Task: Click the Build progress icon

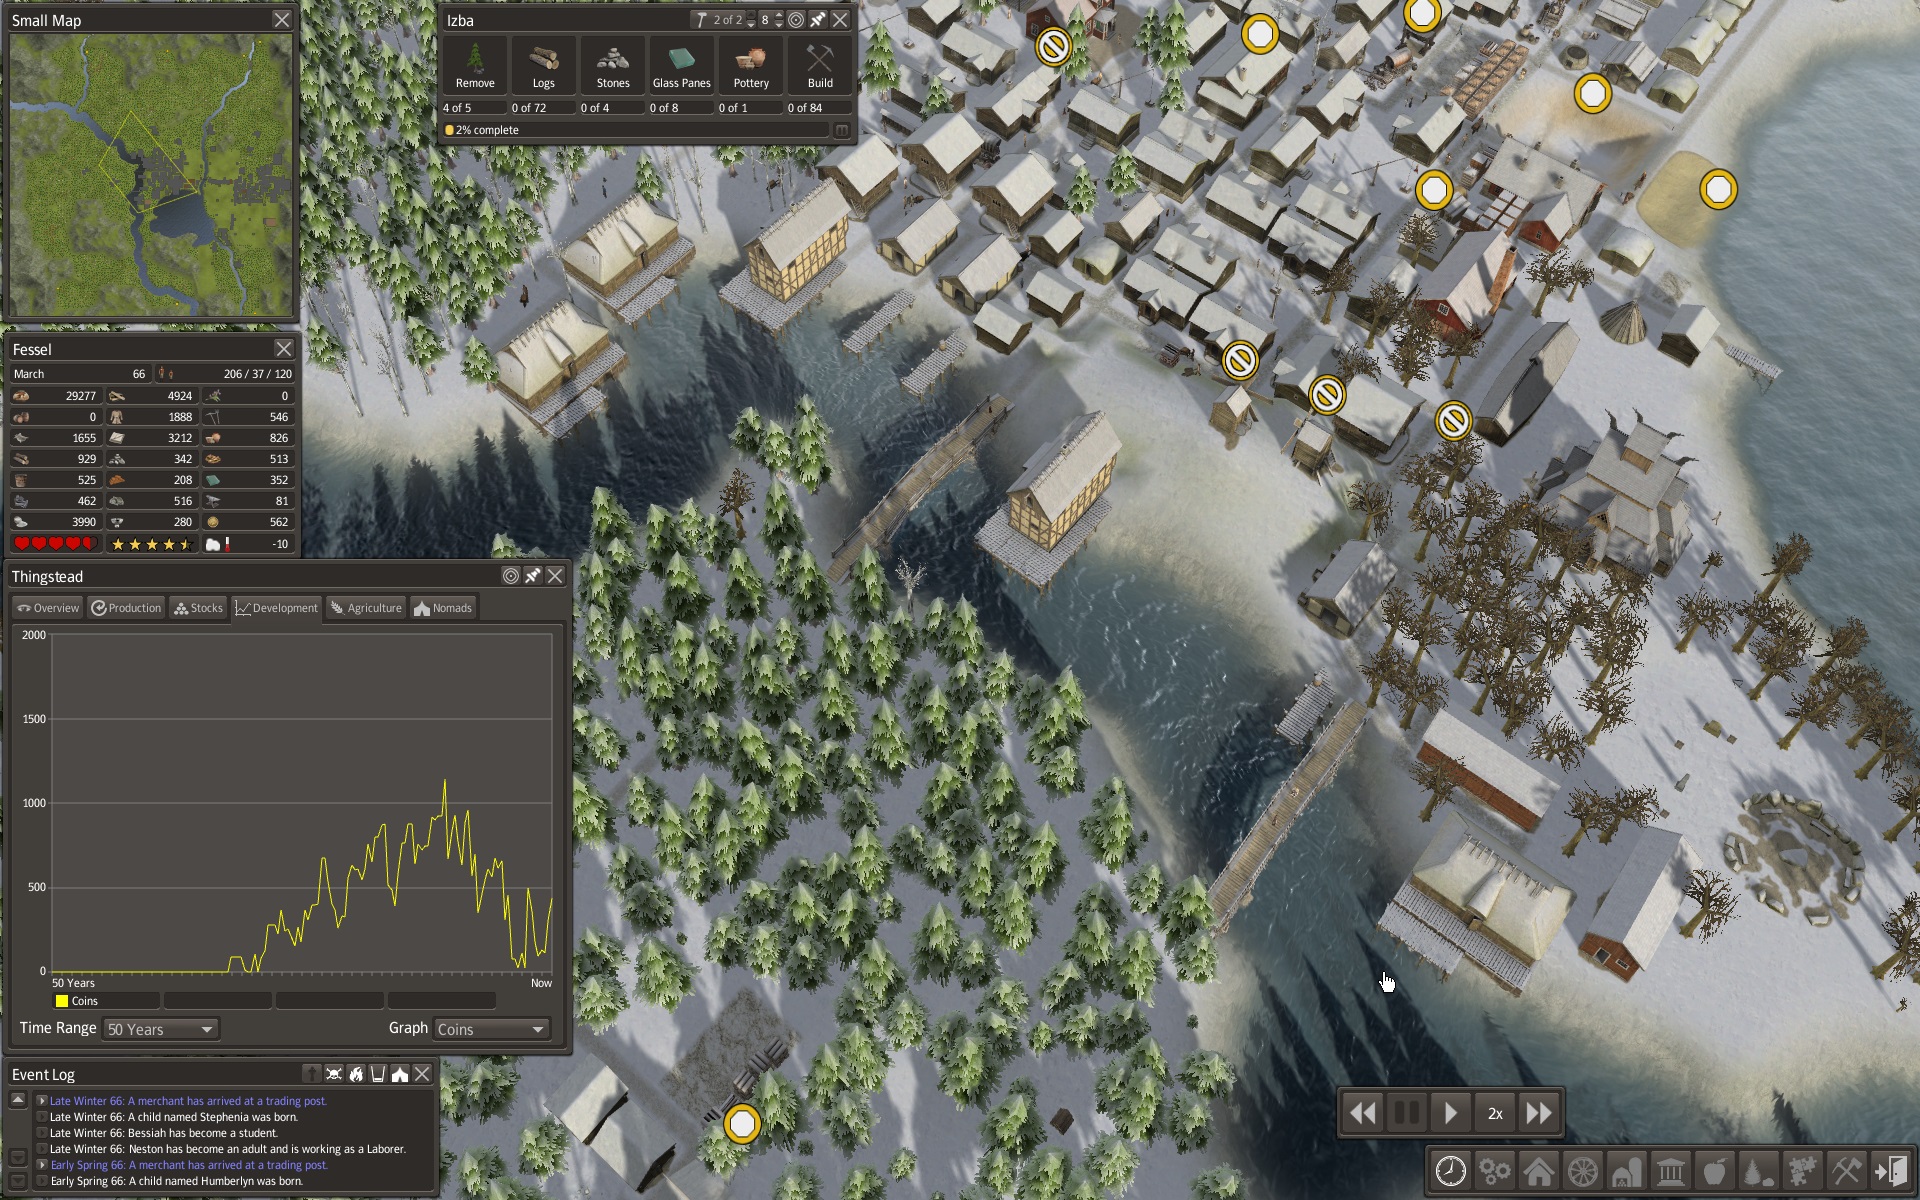Action: pos(820,65)
